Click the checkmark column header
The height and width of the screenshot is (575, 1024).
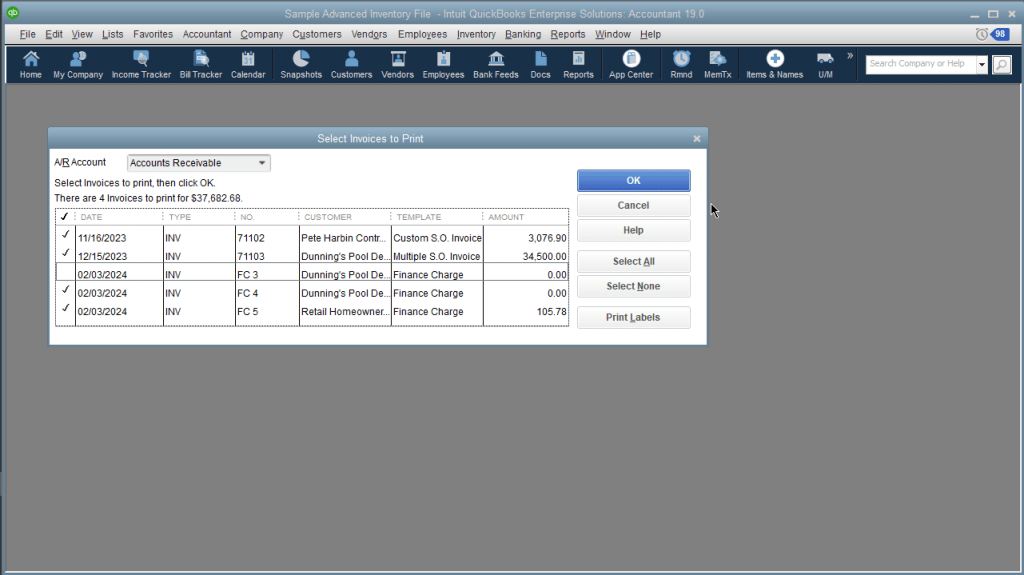[65, 216]
